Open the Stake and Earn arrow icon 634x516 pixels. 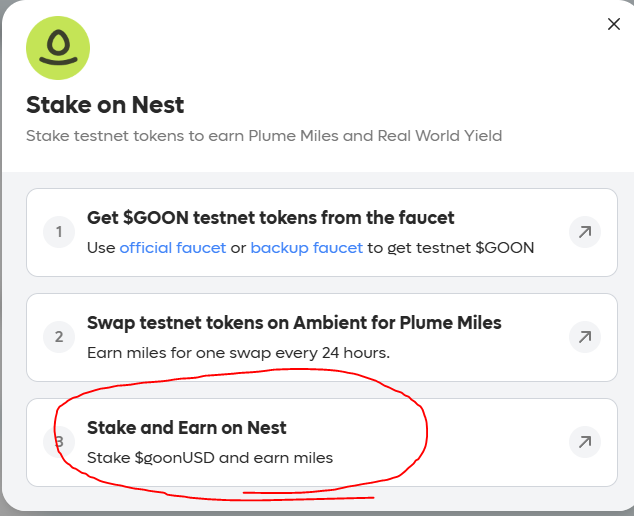click(584, 441)
